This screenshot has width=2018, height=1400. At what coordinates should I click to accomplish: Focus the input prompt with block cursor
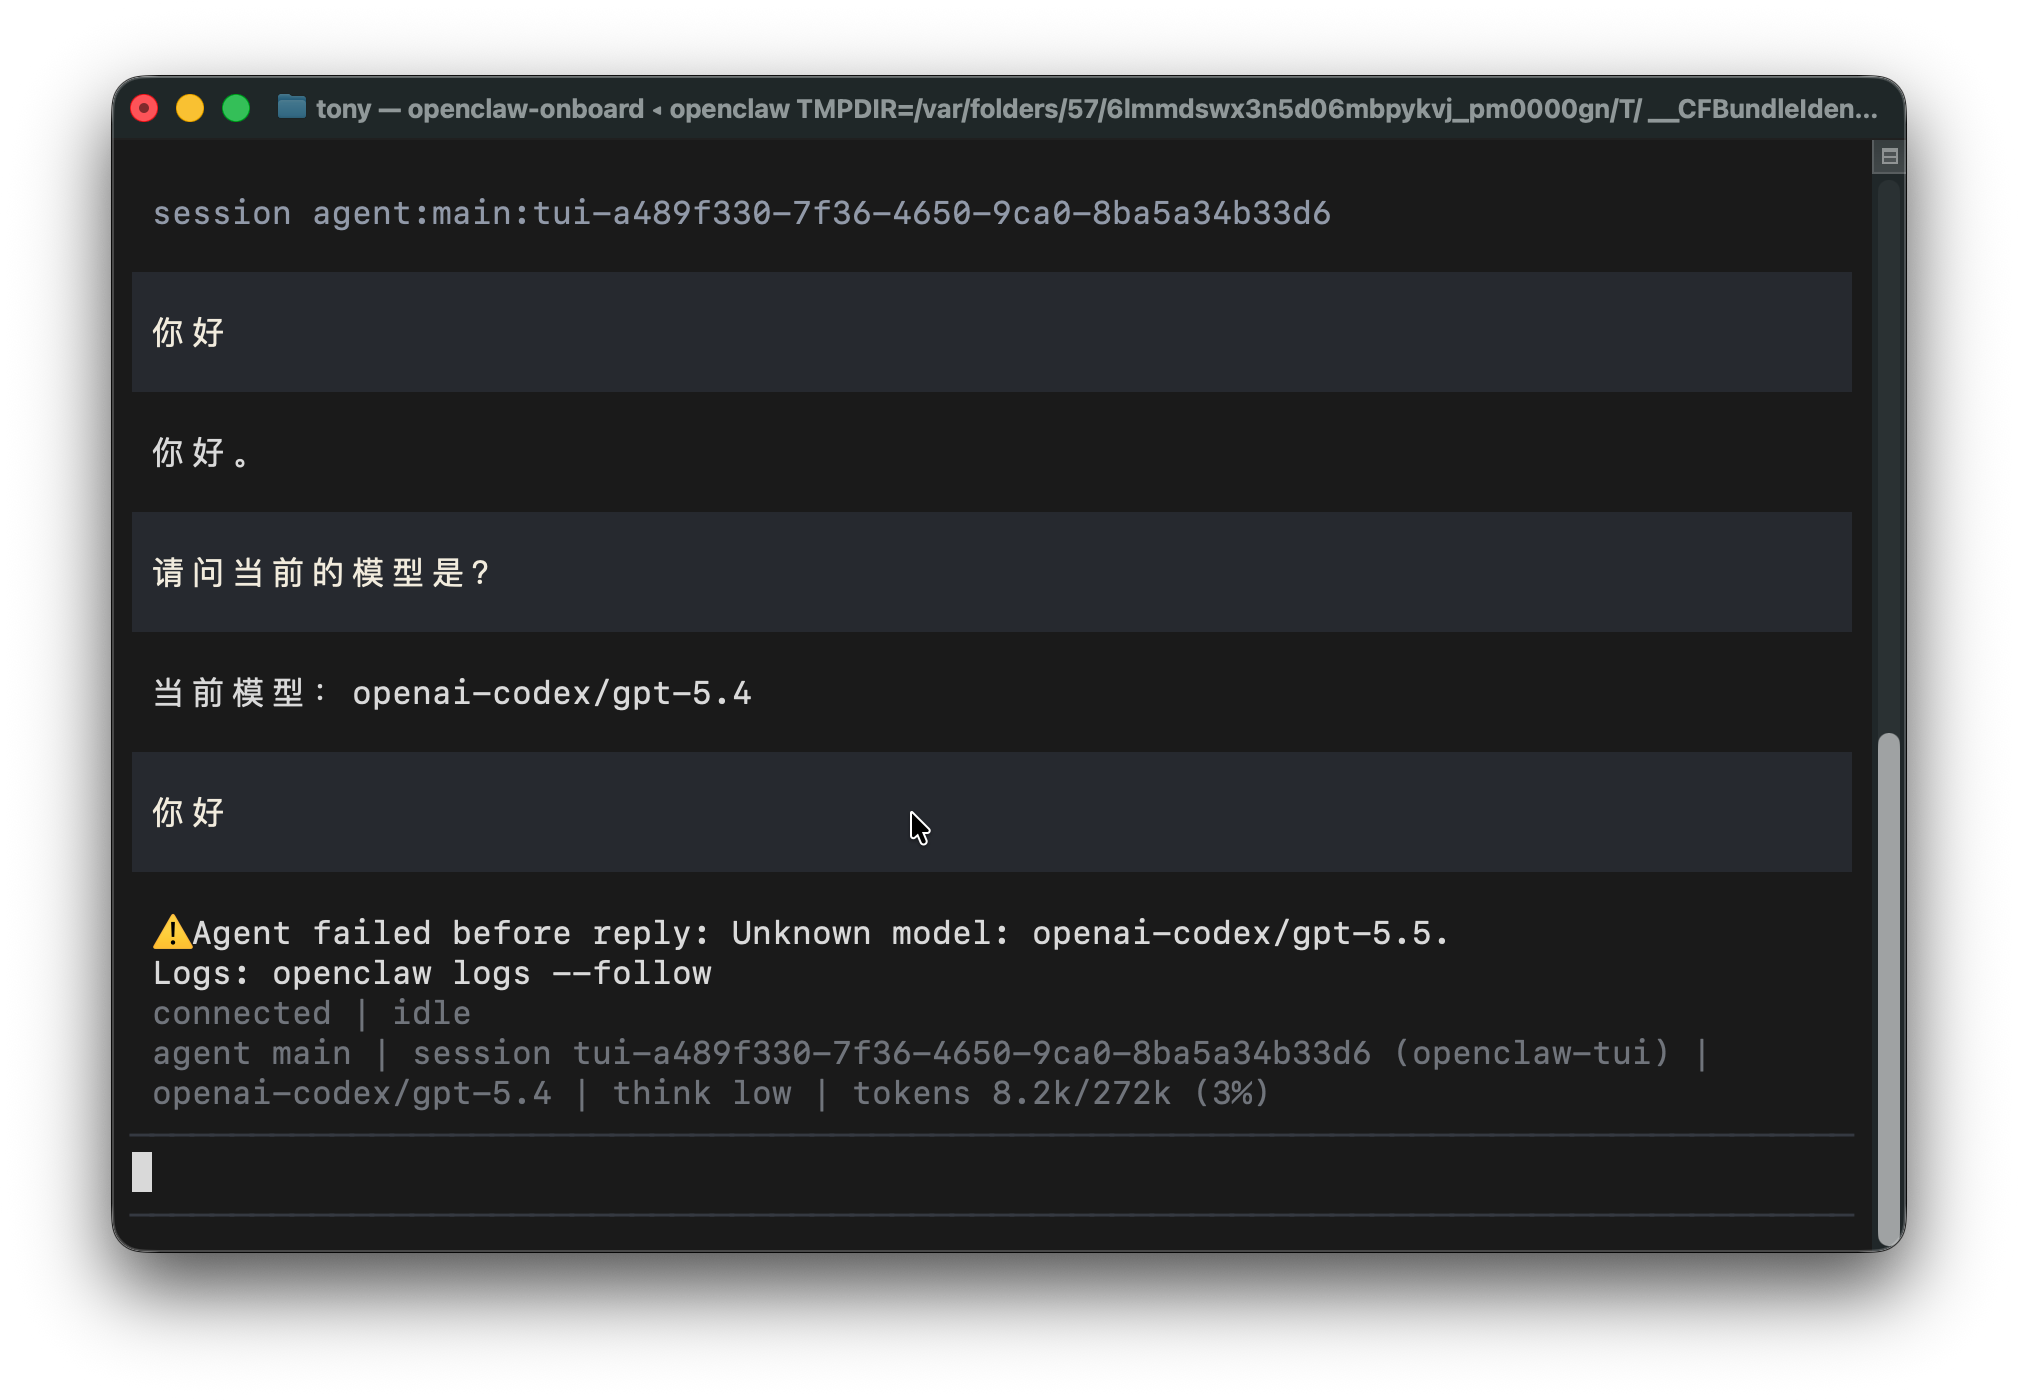pos(142,1172)
